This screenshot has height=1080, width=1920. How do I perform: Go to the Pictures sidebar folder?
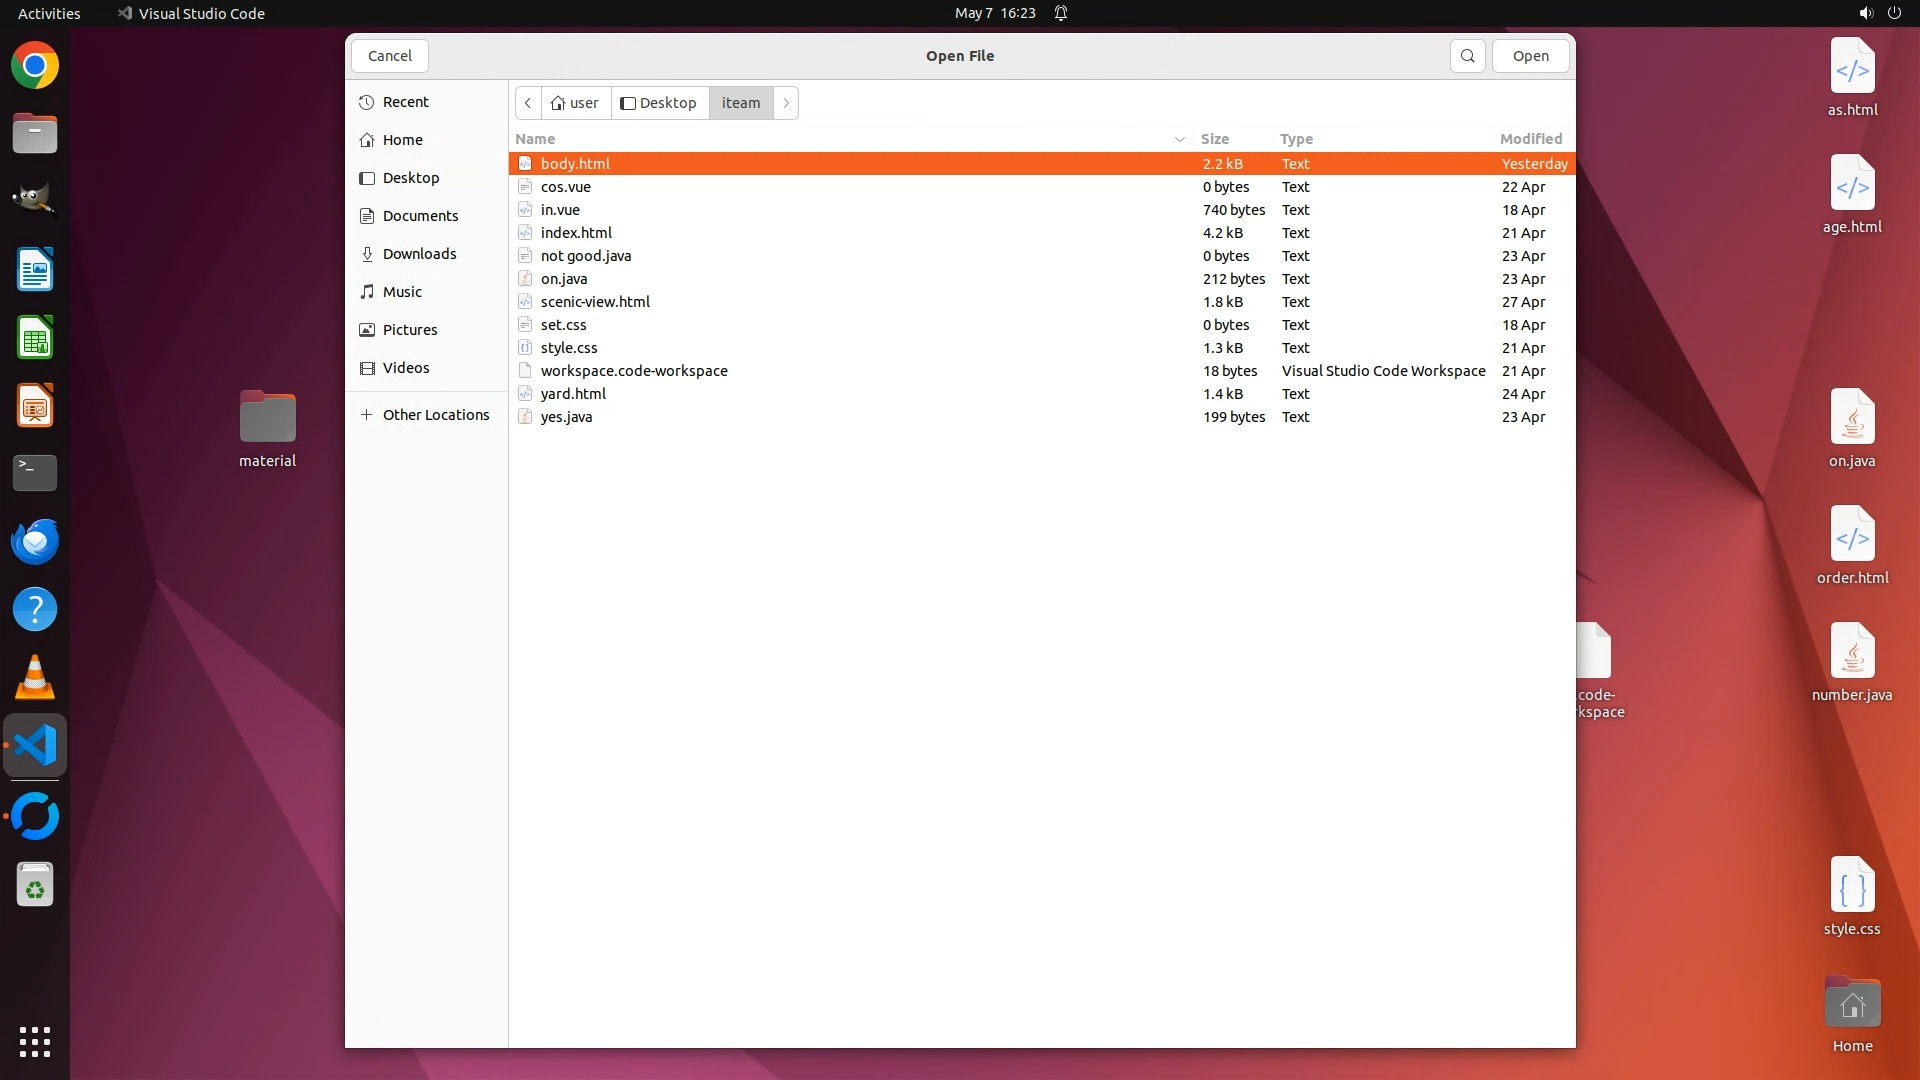click(x=409, y=330)
